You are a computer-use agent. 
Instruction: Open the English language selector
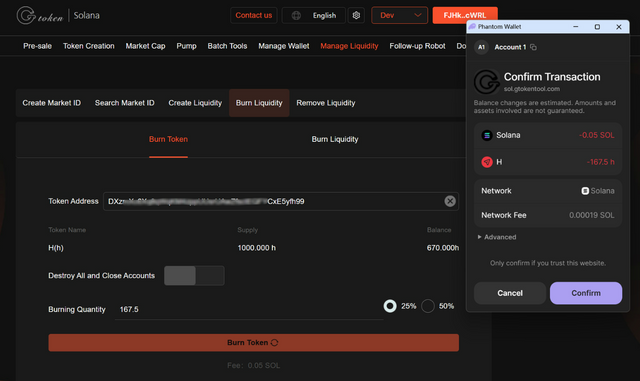coord(313,16)
